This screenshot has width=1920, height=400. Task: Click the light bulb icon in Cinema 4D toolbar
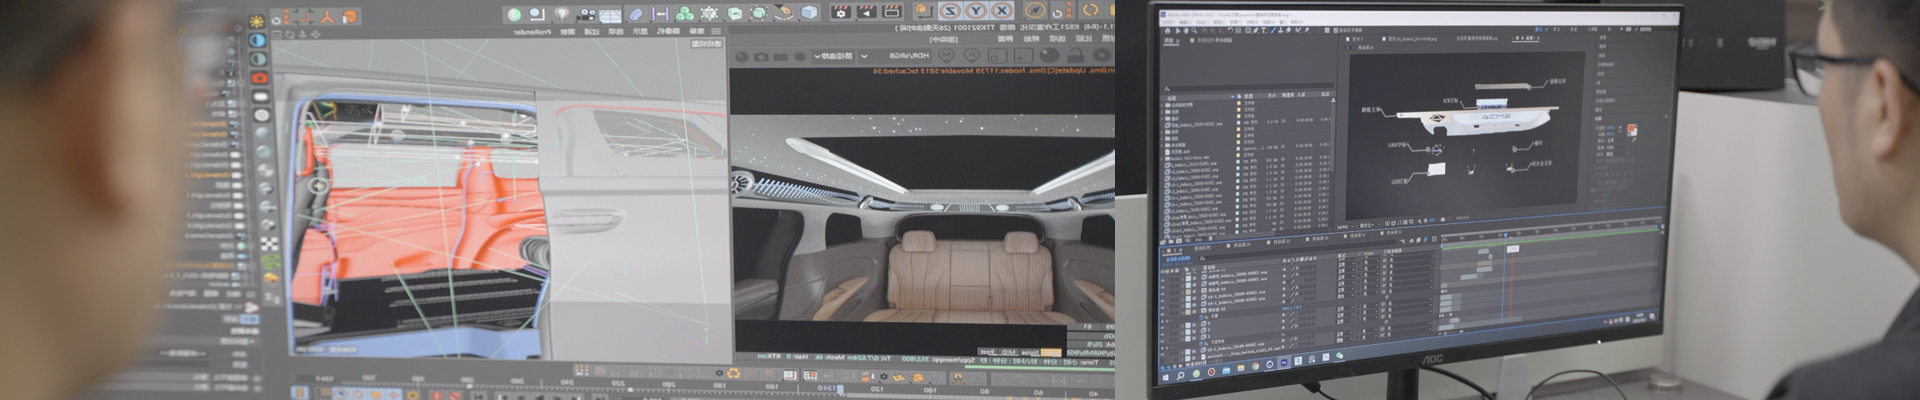561,14
